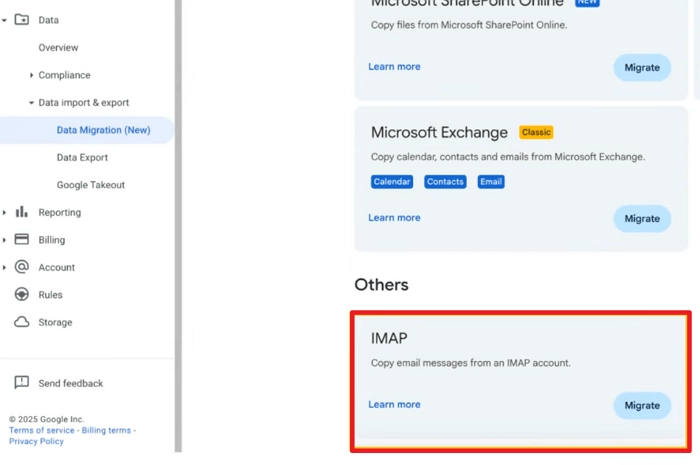The image size is (700, 465).
Task: Click the Billing credit card icon
Action: [21, 239]
